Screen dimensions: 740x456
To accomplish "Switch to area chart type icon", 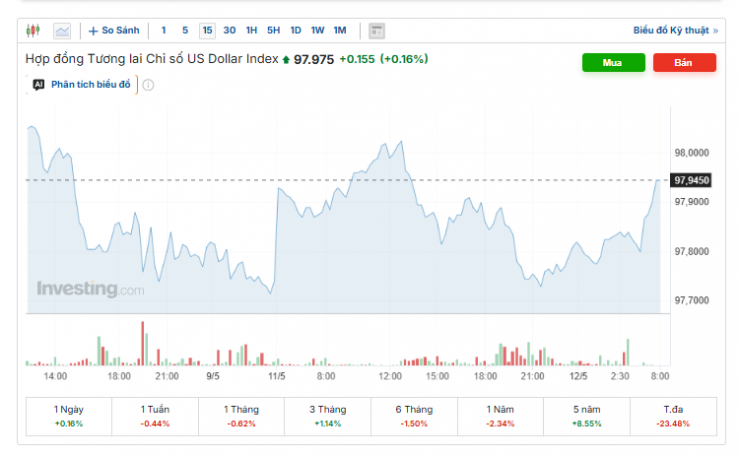I will pyautogui.click(x=62, y=31).
